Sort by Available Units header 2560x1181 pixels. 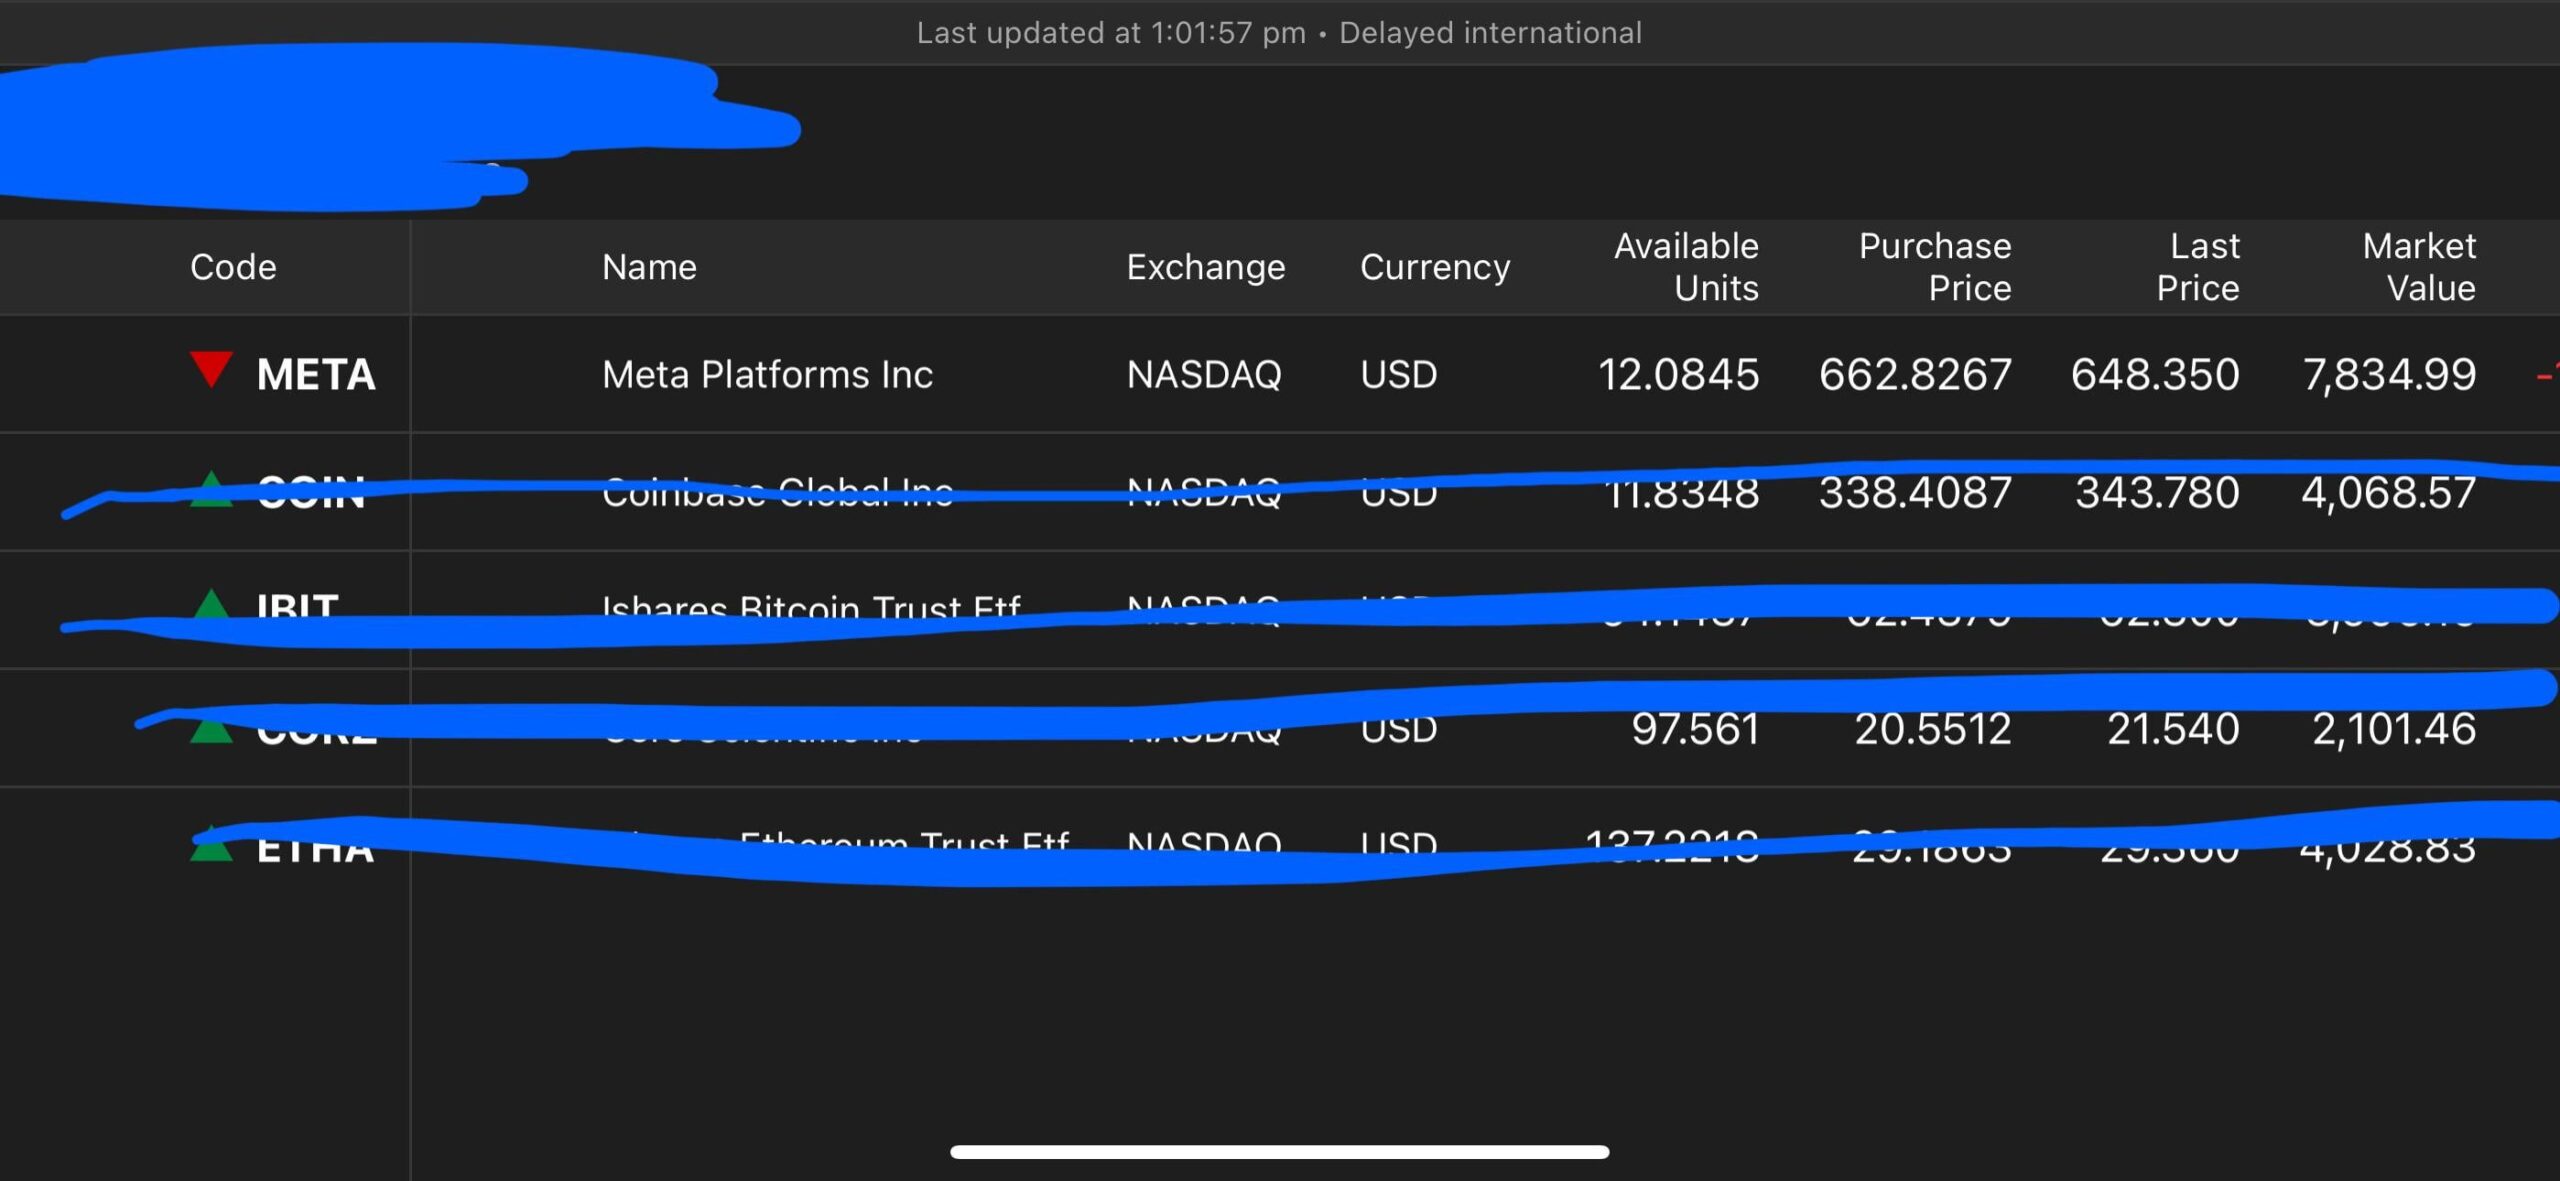click(x=1686, y=267)
